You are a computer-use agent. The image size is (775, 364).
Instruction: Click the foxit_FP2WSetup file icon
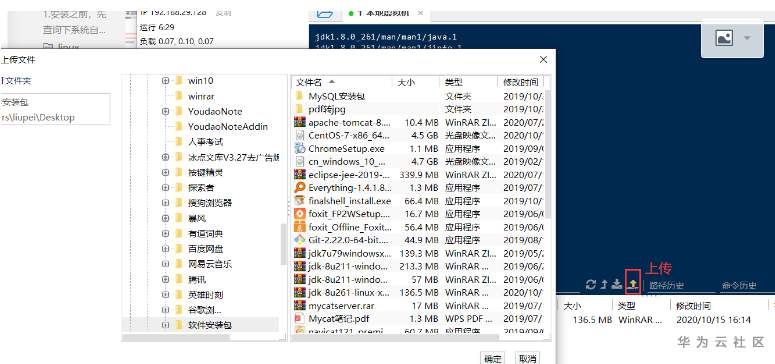pos(300,214)
